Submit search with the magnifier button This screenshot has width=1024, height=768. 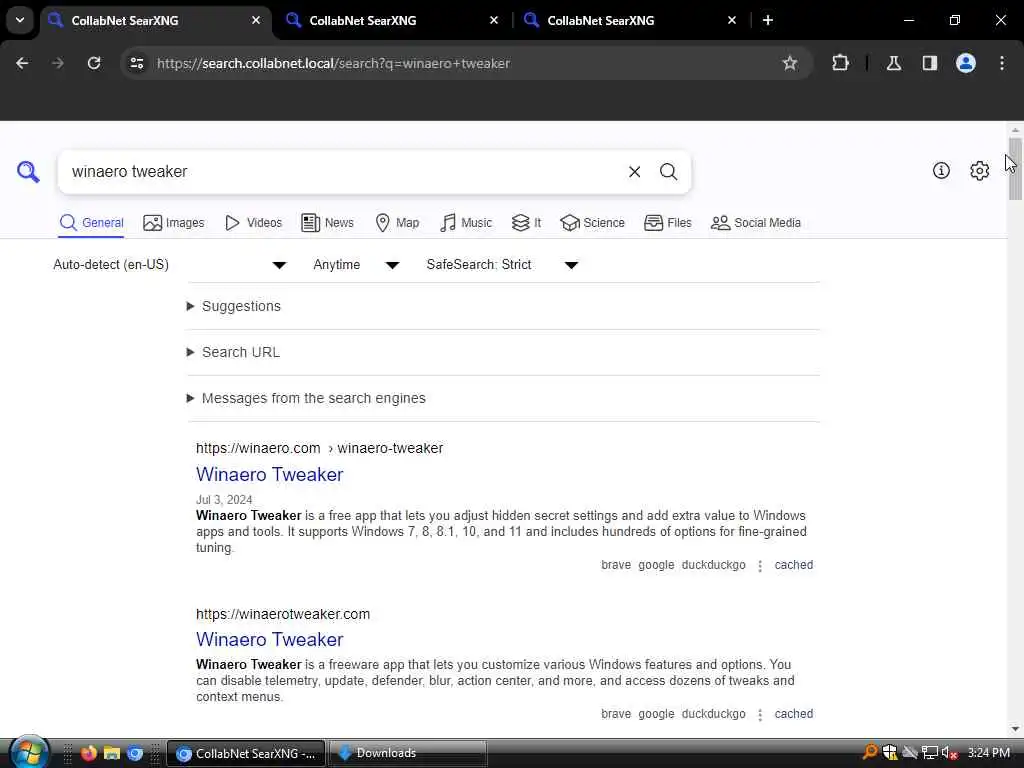coord(668,172)
